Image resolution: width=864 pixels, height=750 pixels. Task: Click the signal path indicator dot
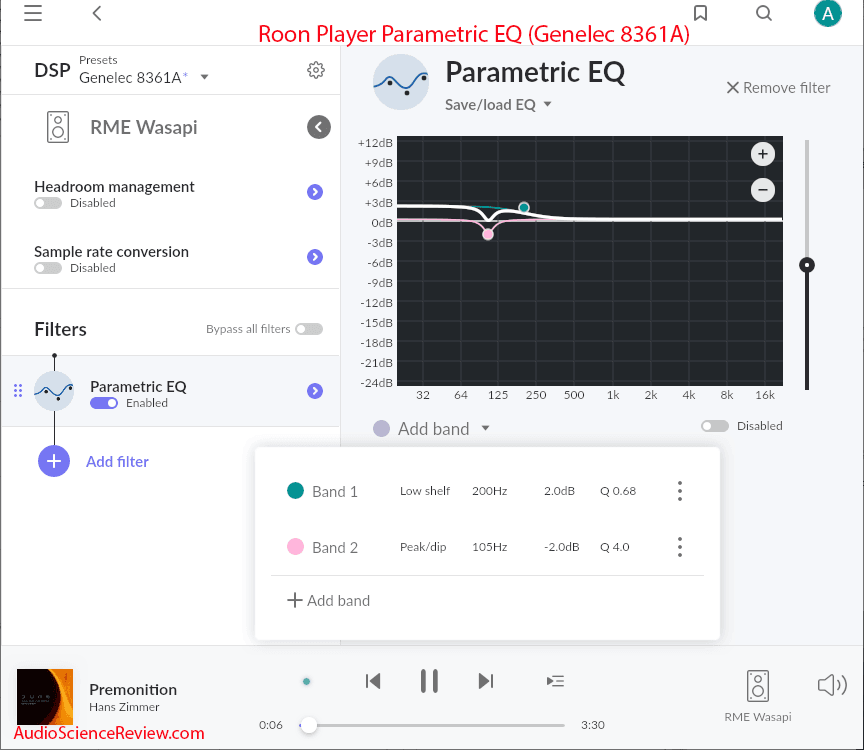coord(306,682)
